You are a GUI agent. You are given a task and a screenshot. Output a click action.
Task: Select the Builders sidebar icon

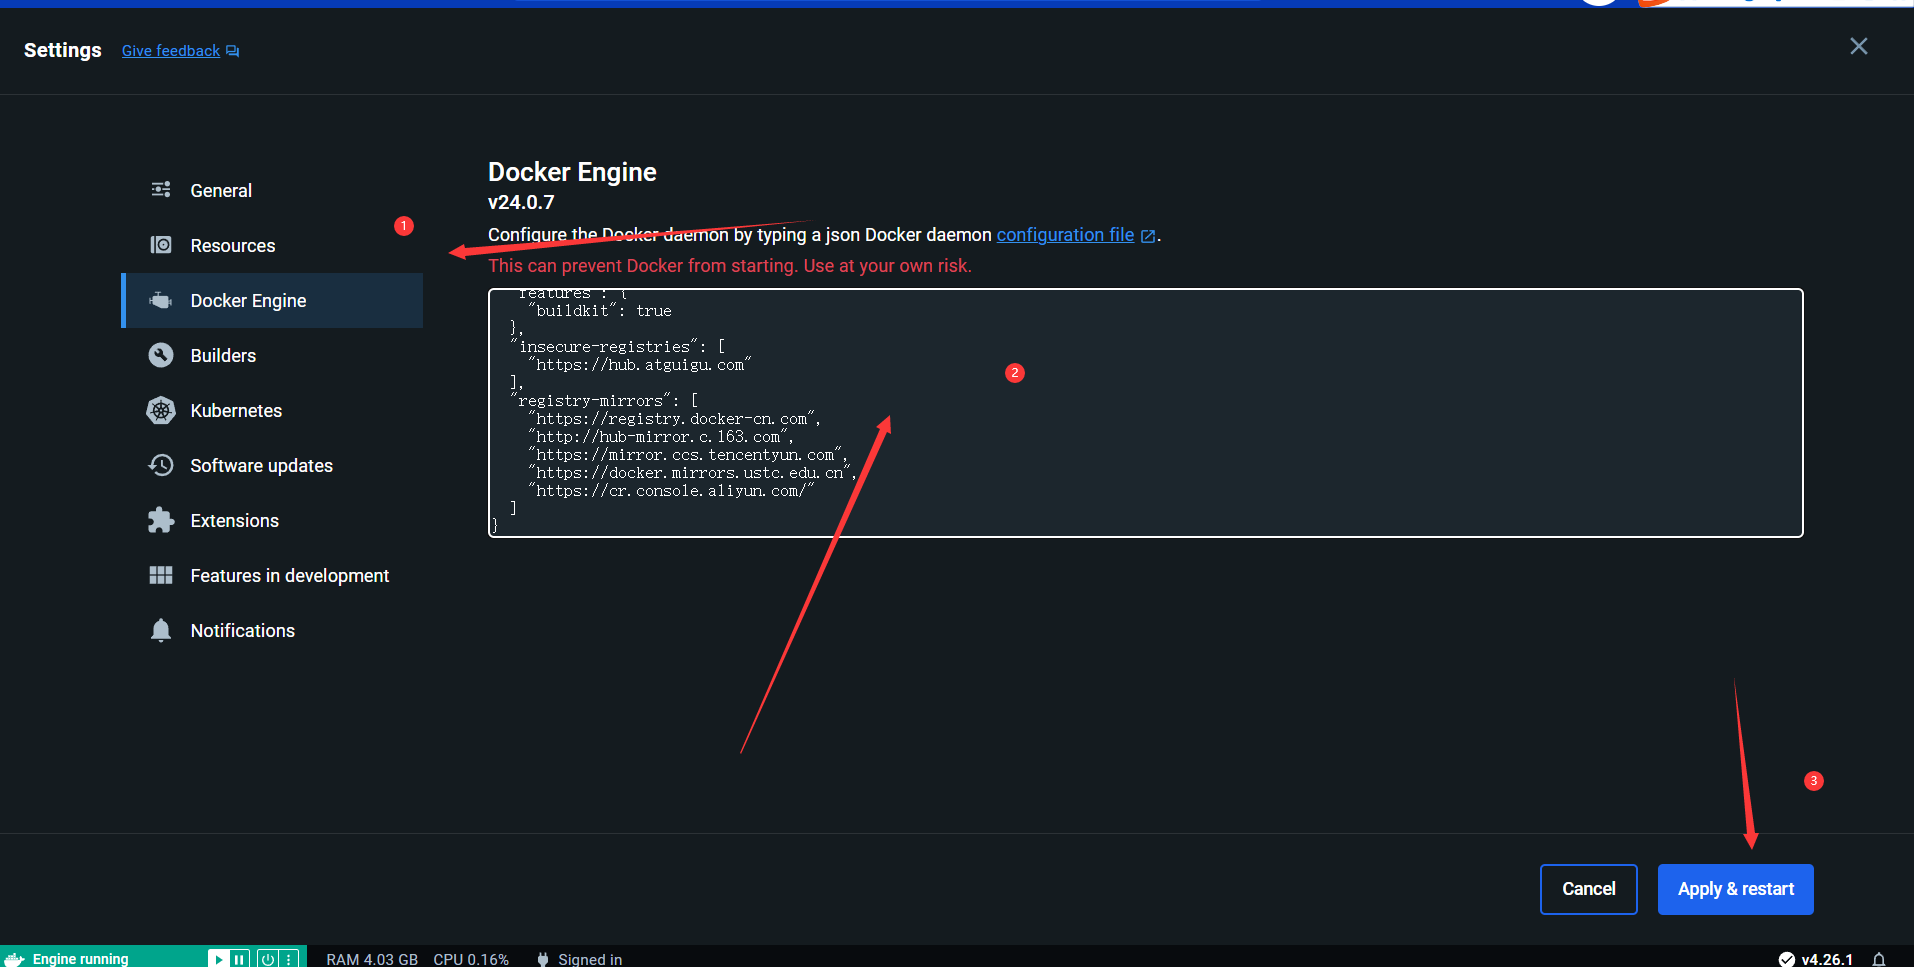click(161, 355)
